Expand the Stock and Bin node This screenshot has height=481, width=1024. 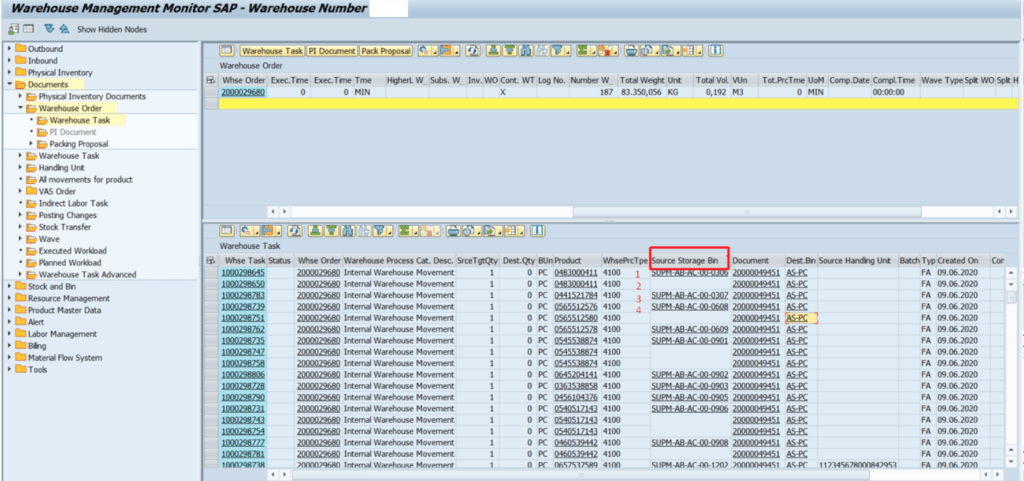tap(9, 287)
